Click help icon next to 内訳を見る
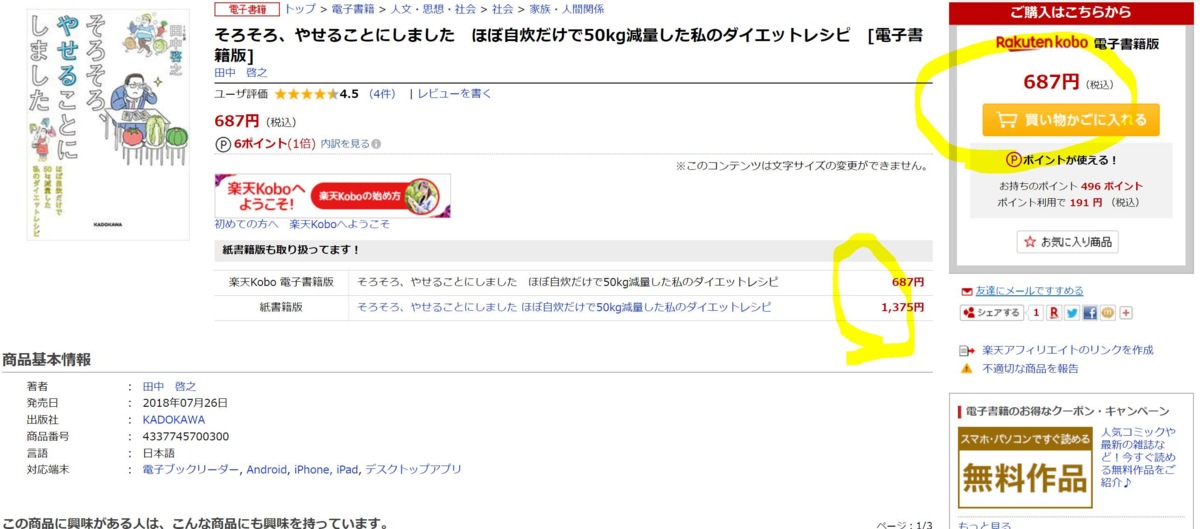Image resolution: width=1200 pixels, height=529 pixels. click(x=376, y=144)
